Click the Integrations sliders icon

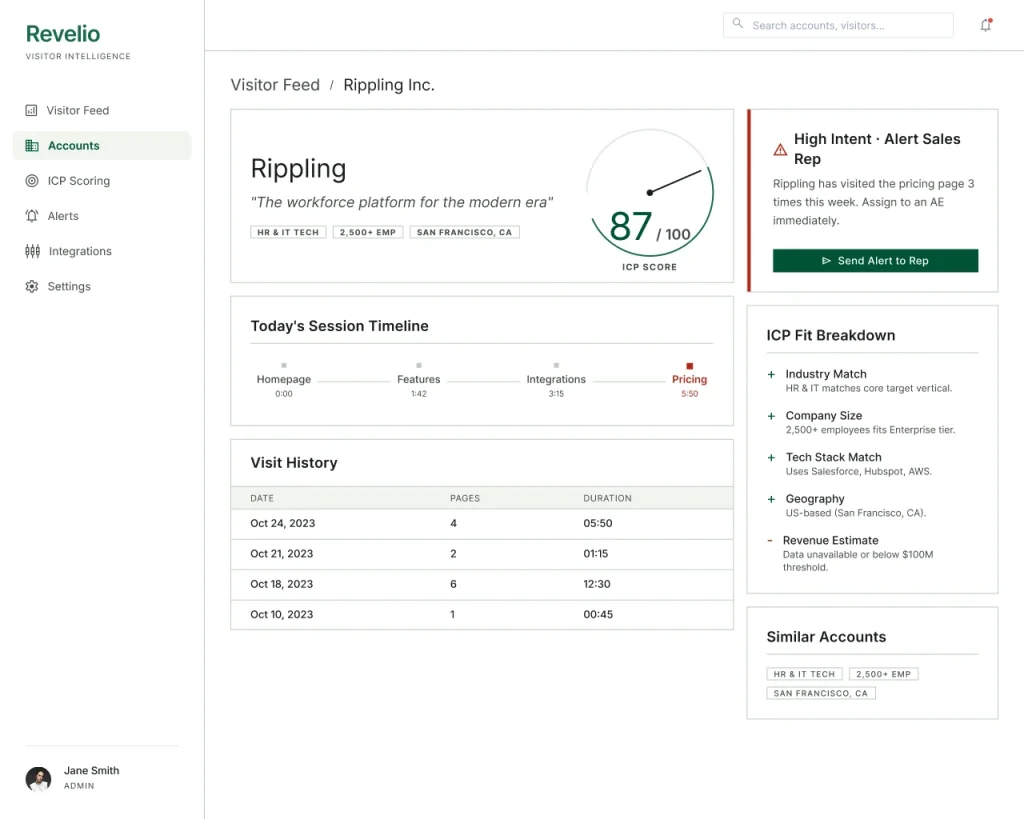click(x=32, y=251)
